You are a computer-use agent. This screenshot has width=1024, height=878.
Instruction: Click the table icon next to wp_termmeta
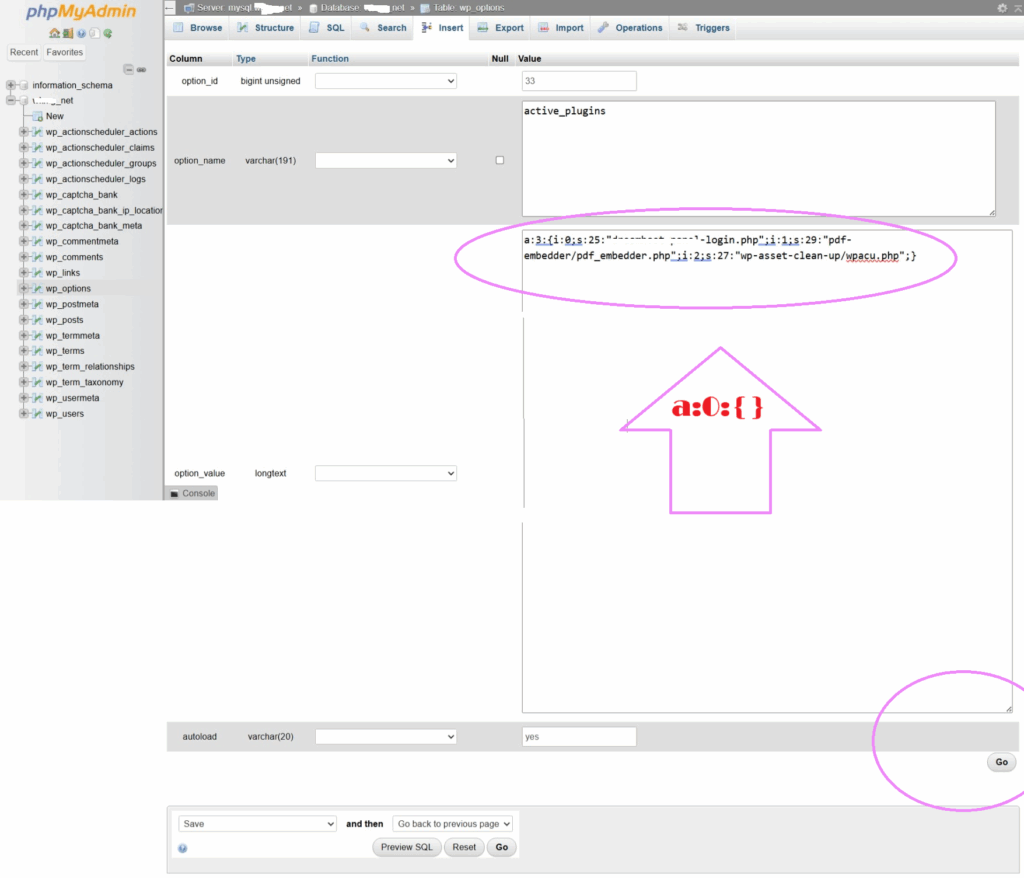tap(37, 336)
